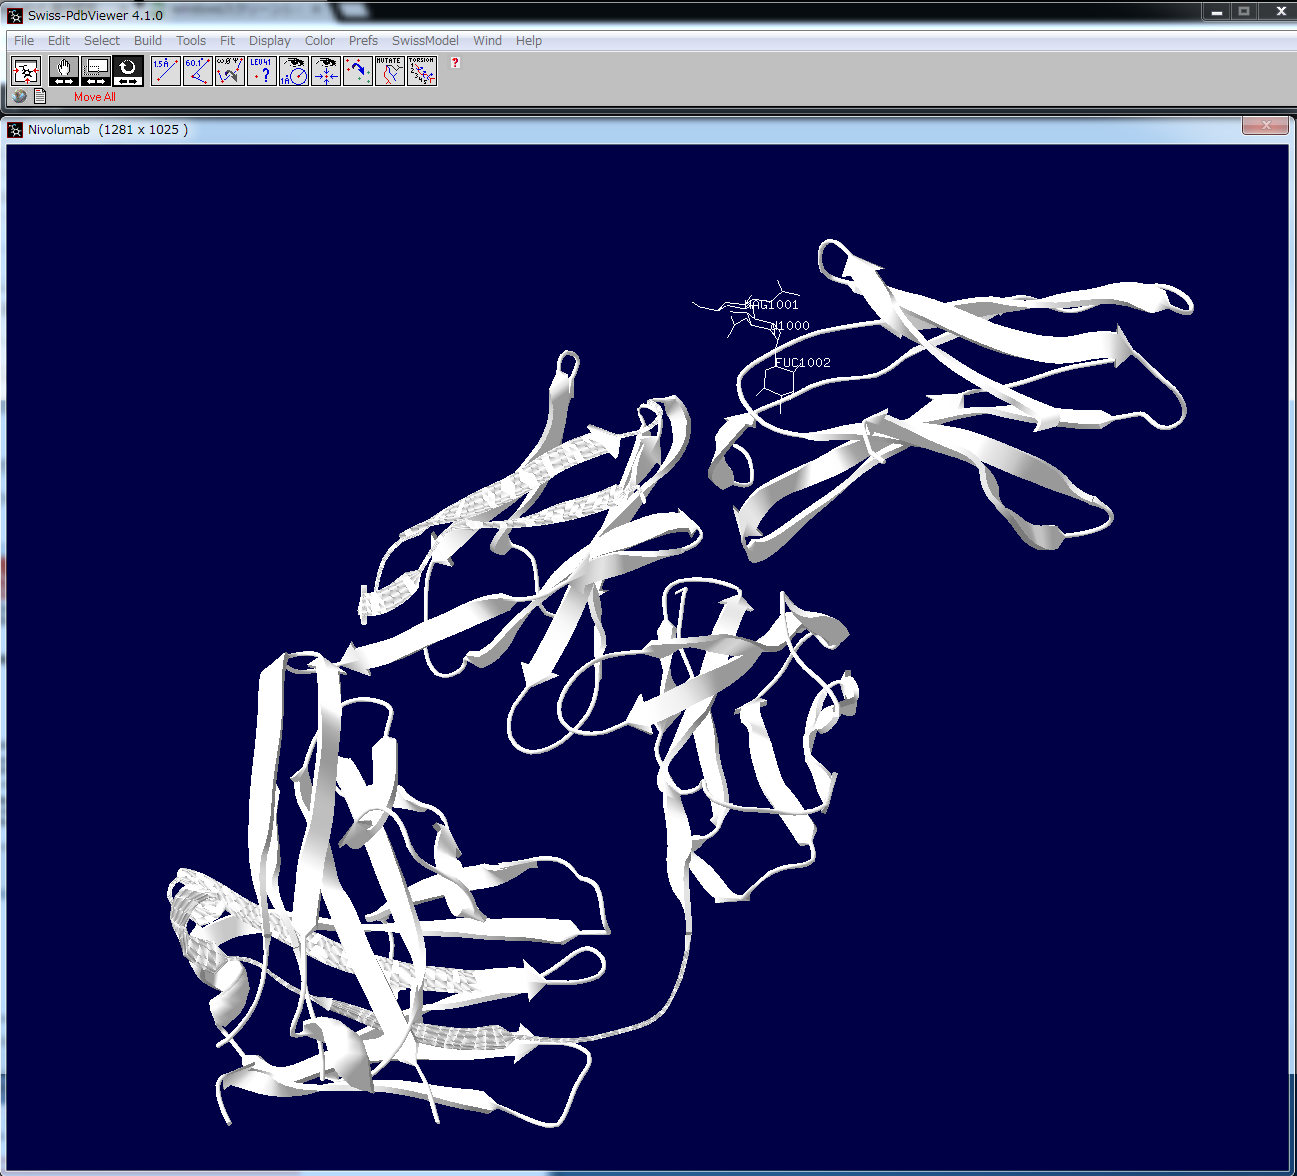Screen dimensions: 1297x1176
Task: Click the NAG1001 residue label
Action: [772, 305]
